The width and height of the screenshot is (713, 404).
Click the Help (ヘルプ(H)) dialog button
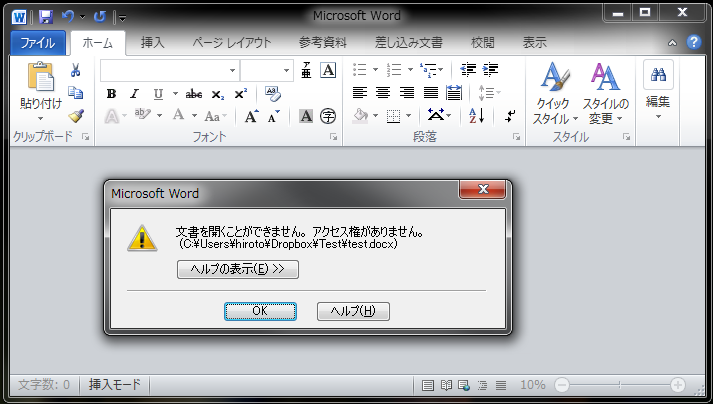click(x=353, y=311)
